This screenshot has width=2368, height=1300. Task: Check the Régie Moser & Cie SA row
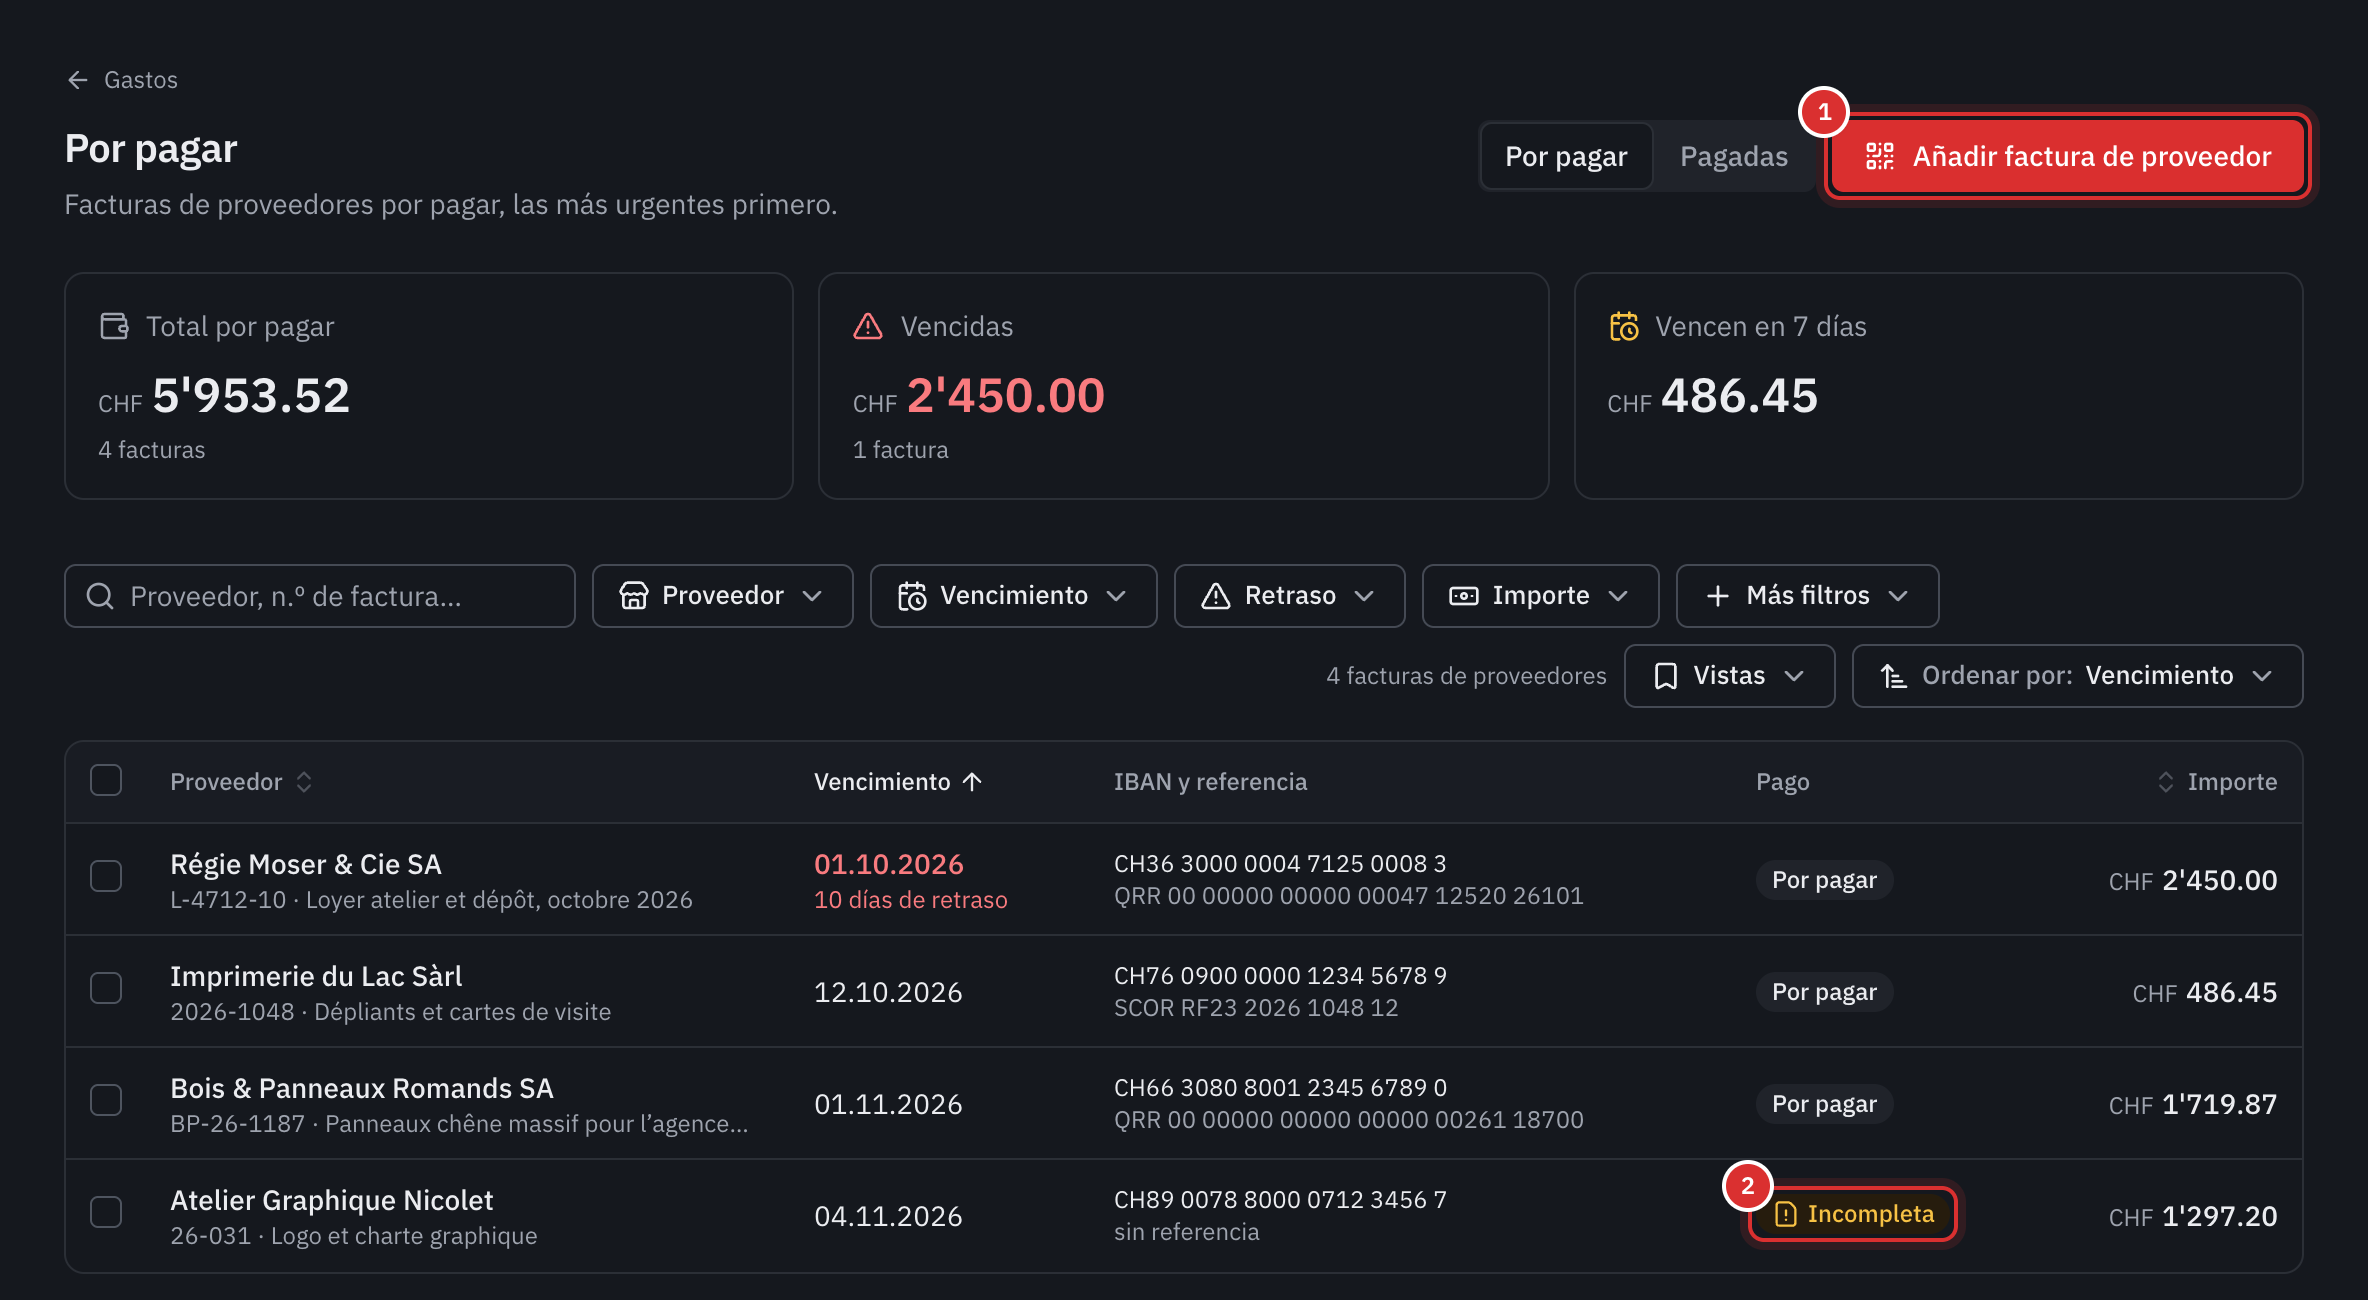point(106,876)
